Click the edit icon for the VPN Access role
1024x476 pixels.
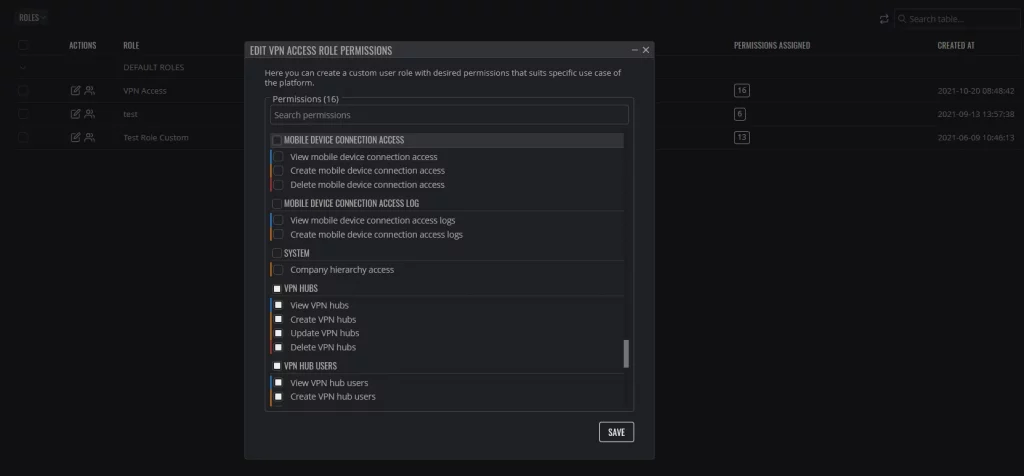pos(75,91)
